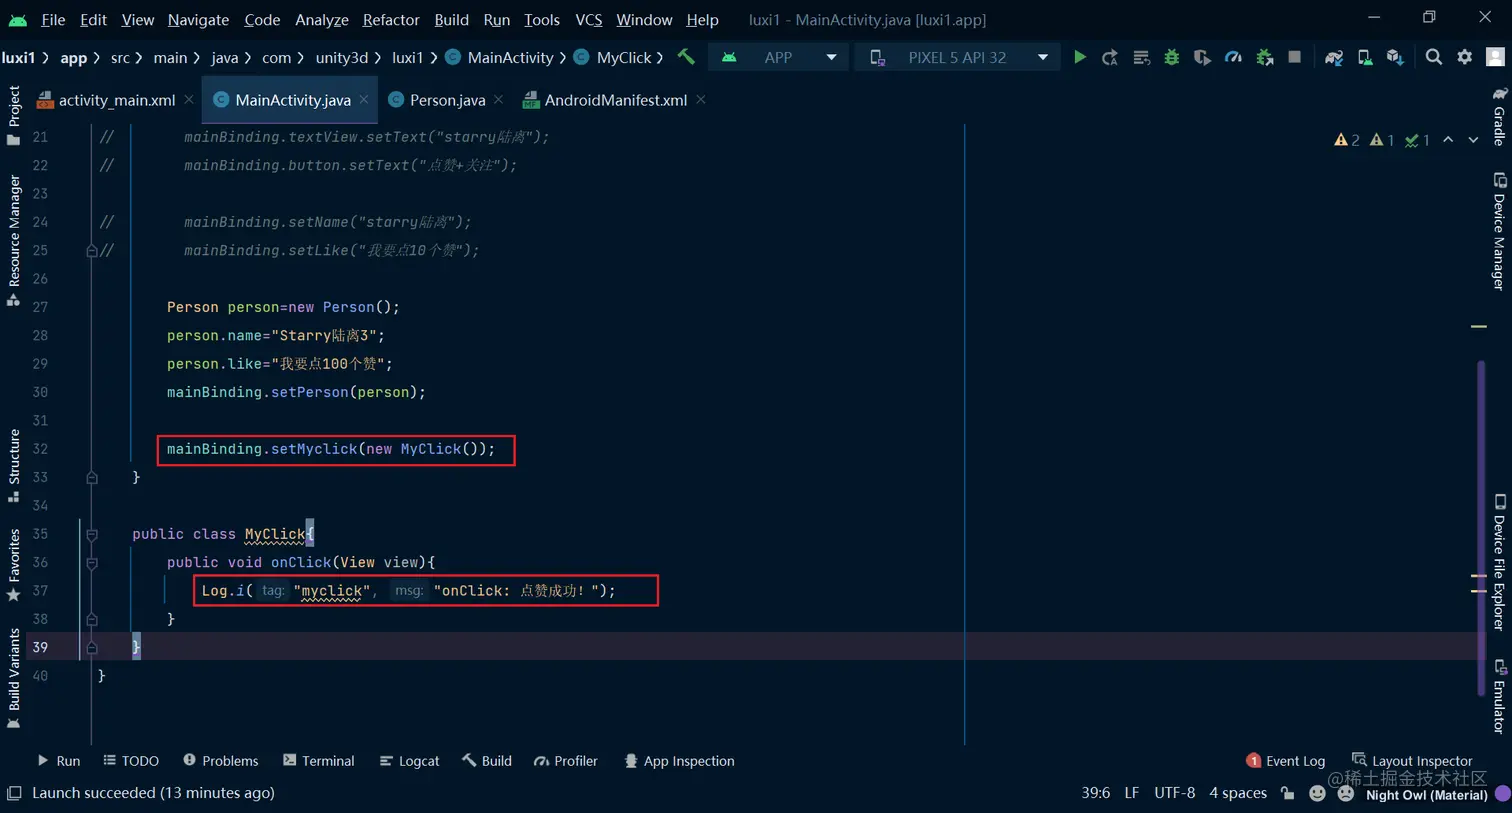Open the Problems tool window
Screen dimensions: 1512x813
click(x=220, y=761)
